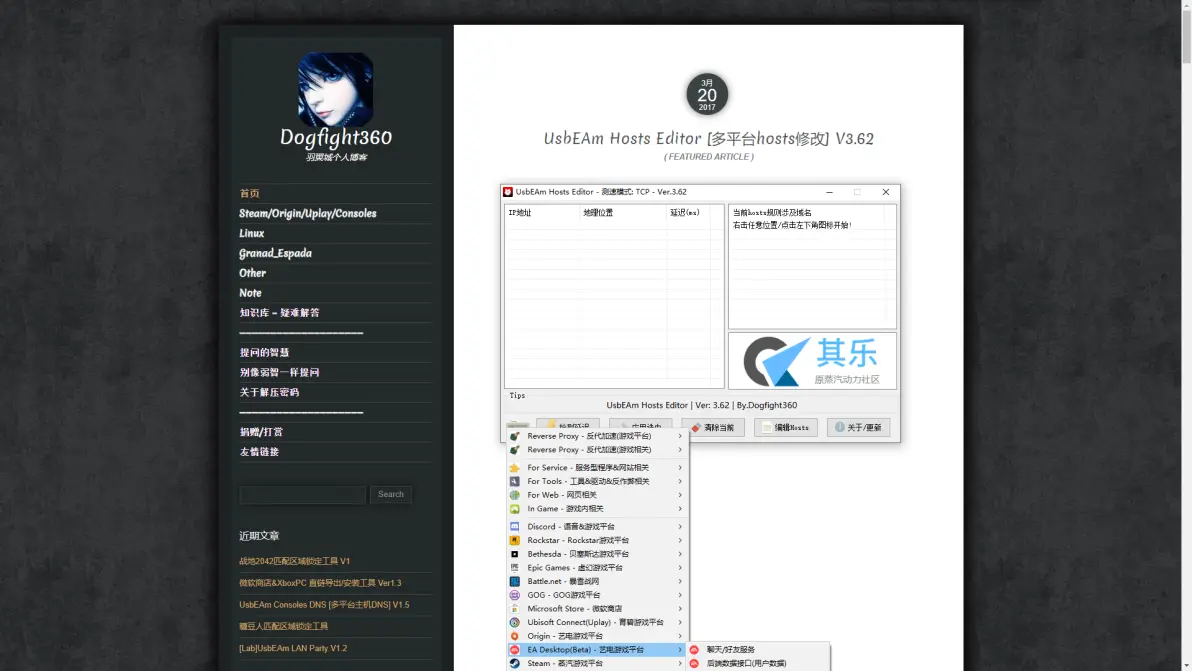Open recent post UsbEAm Consoles DNS V1.5
This screenshot has height=671, width=1192.
324,605
